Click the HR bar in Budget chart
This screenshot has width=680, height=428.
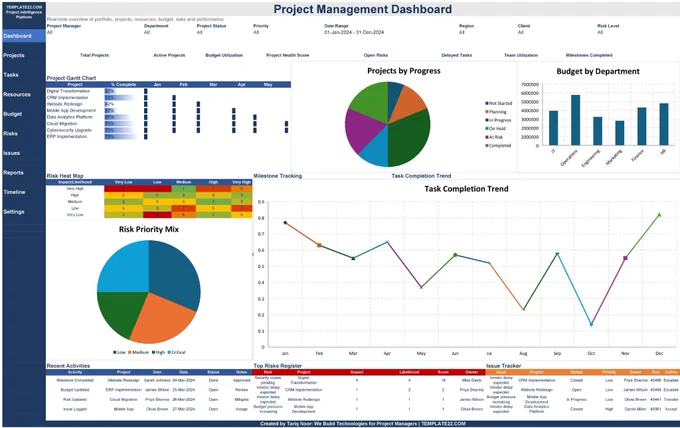click(664, 124)
